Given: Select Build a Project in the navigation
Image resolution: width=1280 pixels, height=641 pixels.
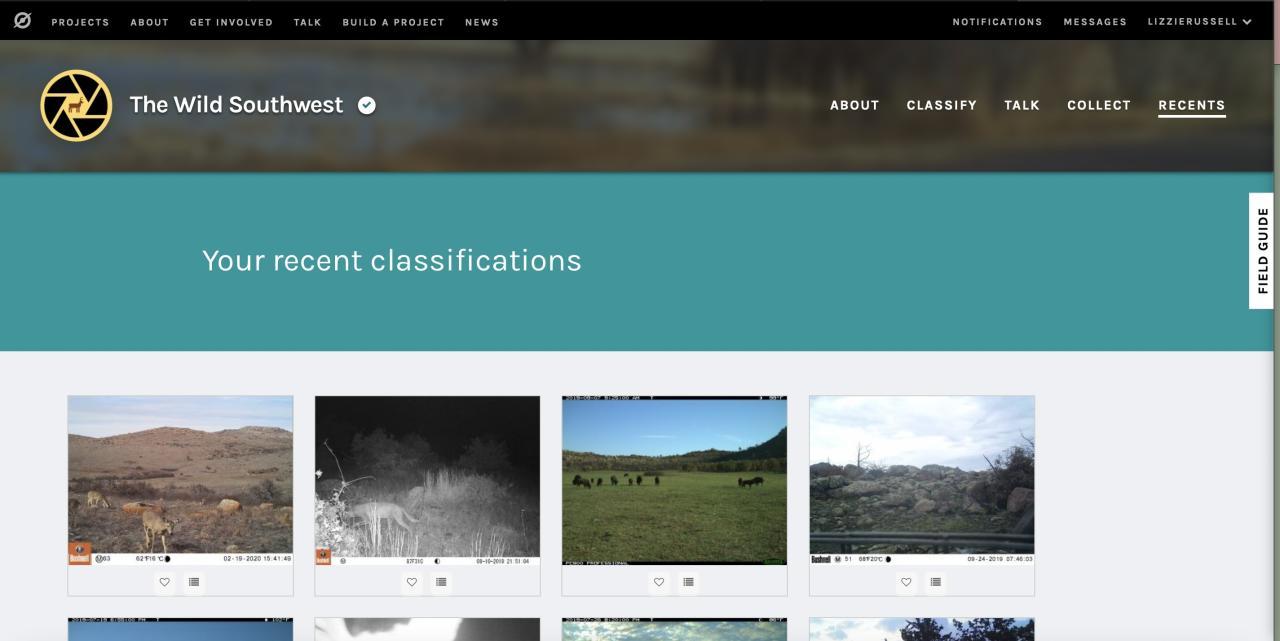Looking at the screenshot, I should pyautogui.click(x=393, y=22).
